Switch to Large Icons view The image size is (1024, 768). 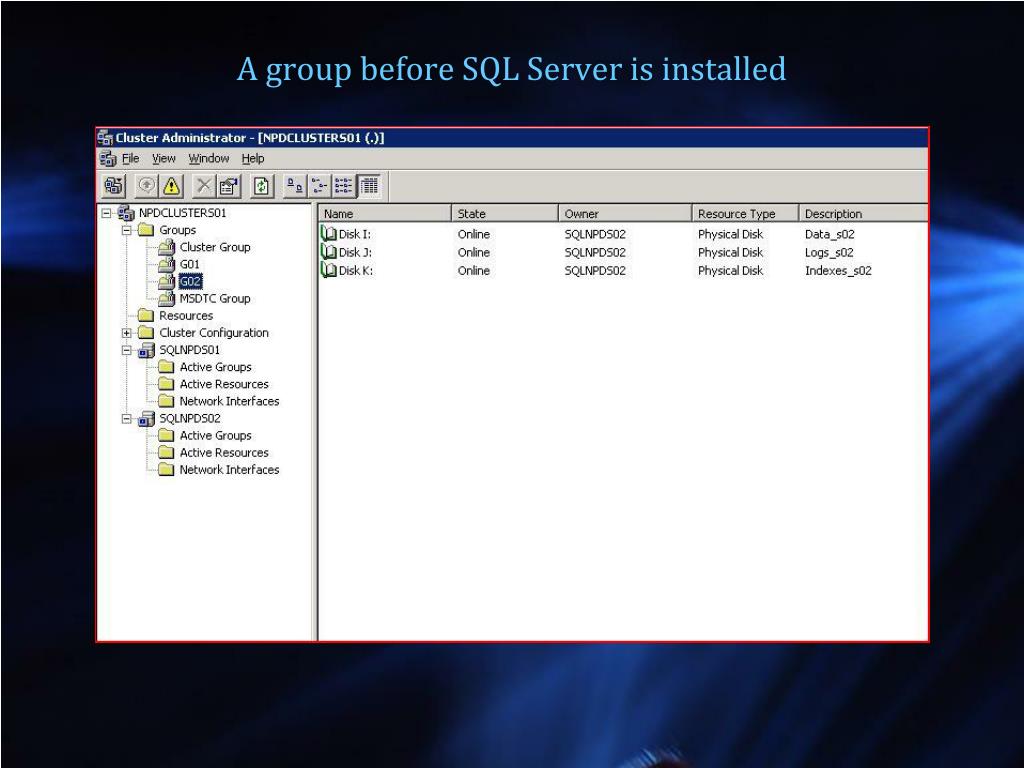(x=295, y=186)
